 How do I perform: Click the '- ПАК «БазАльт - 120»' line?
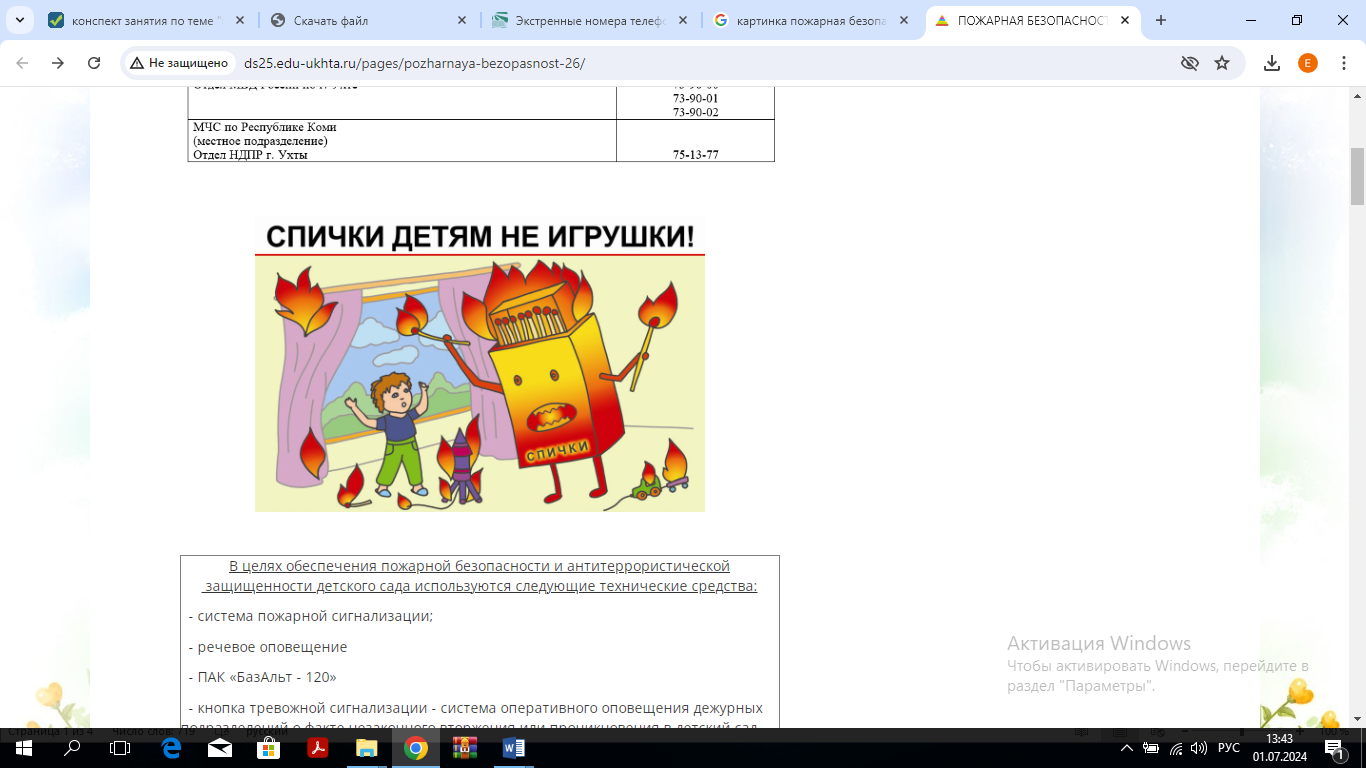point(263,677)
